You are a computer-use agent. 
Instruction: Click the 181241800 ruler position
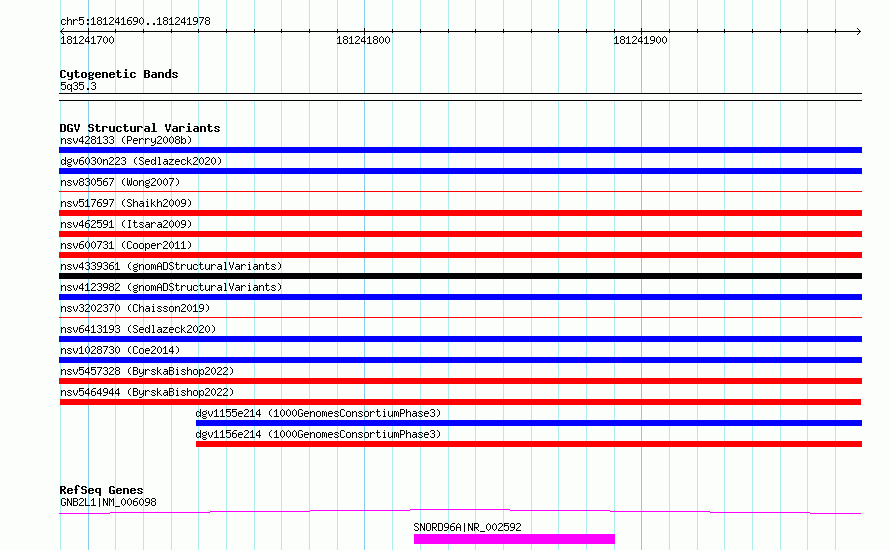tap(363, 40)
